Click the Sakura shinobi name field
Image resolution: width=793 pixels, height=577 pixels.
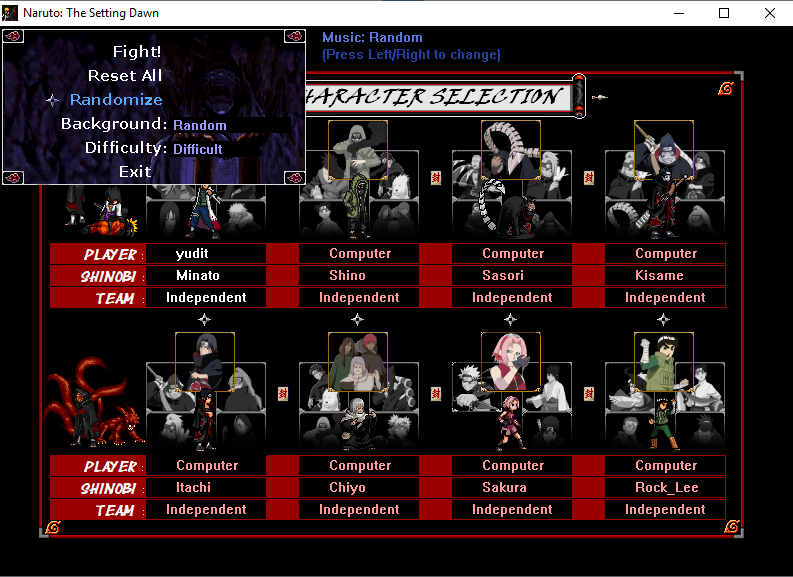(512, 487)
